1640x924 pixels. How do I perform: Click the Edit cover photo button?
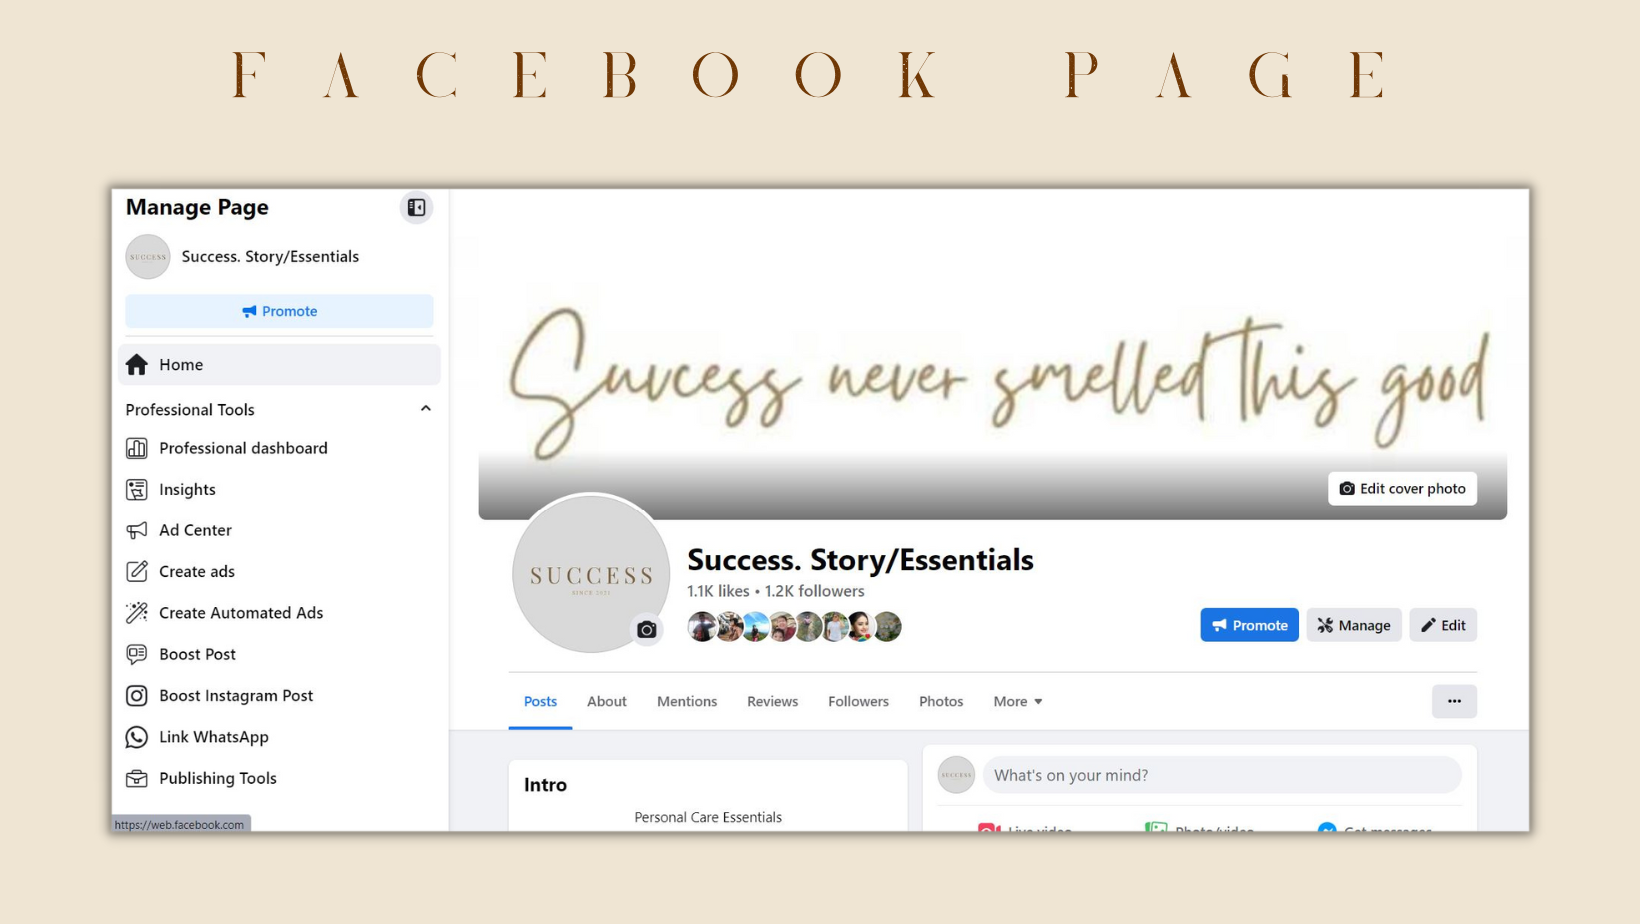(x=1402, y=488)
